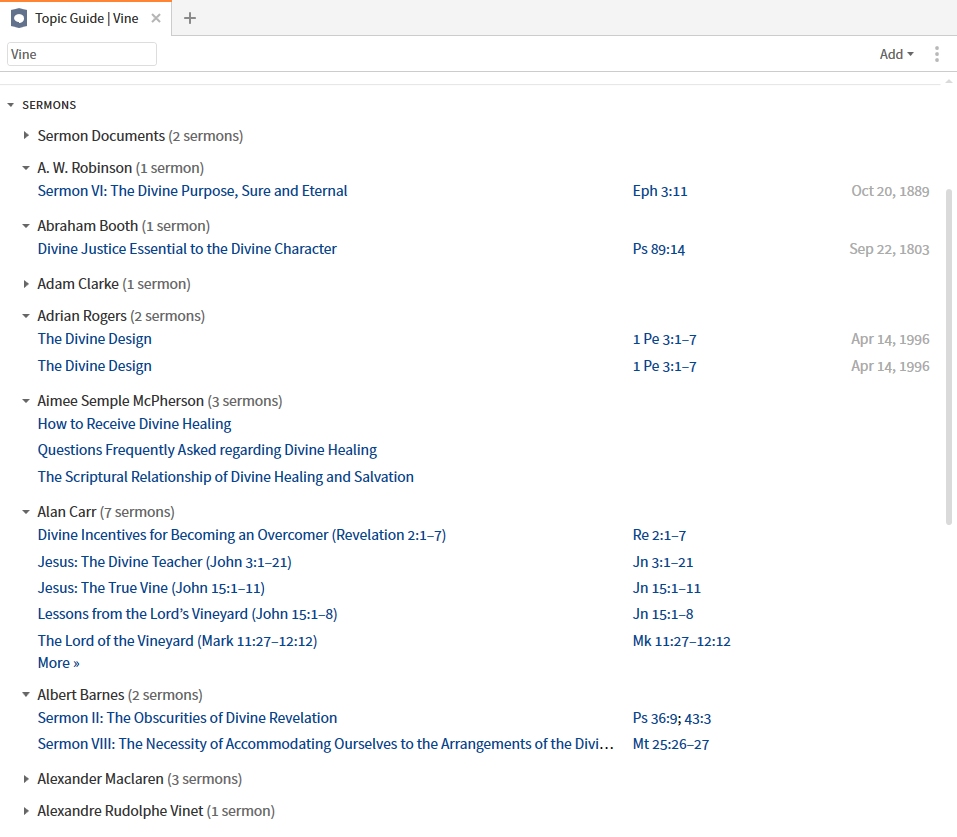
Task: Click Oct 20, 1889 date
Action: pyautogui.click(x=890, y=191)
